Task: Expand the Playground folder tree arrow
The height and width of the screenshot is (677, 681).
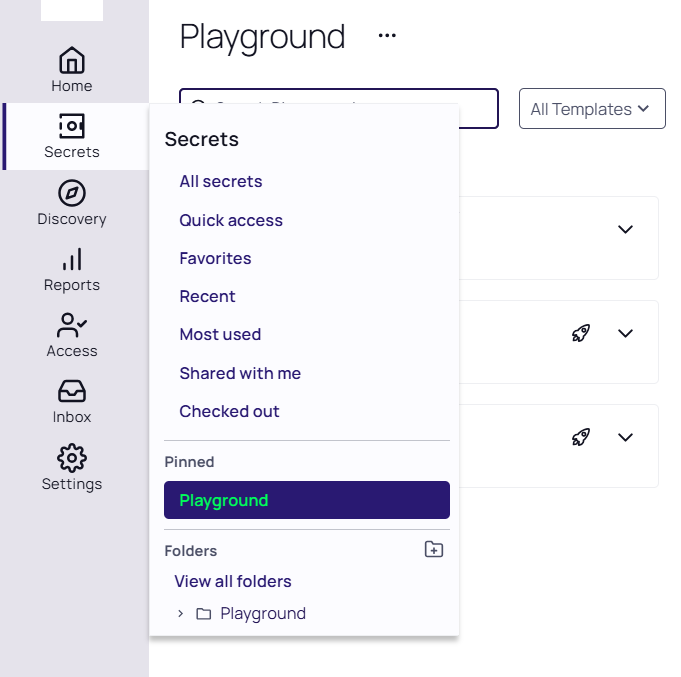Action: tap(181, 613)
